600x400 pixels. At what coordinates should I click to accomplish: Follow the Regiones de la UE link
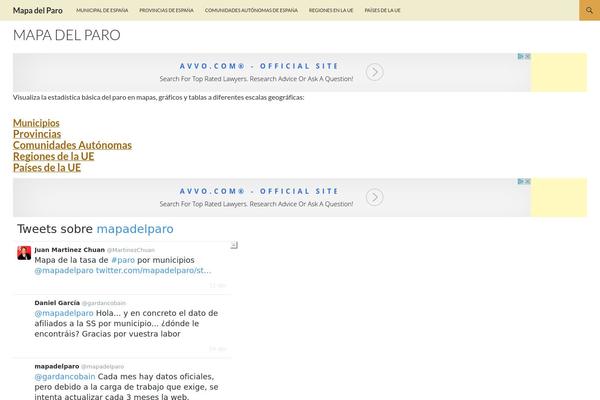(54, 156)
